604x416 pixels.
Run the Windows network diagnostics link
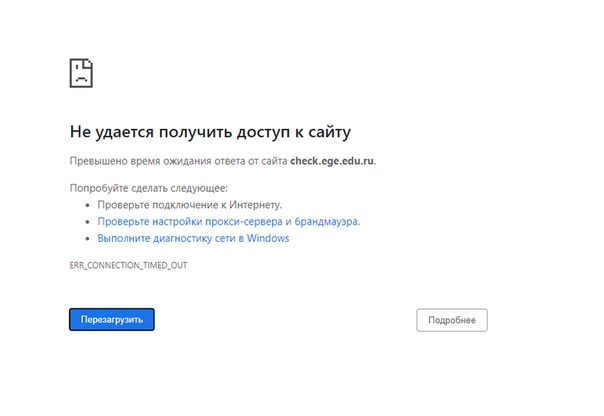coord(193,238)
